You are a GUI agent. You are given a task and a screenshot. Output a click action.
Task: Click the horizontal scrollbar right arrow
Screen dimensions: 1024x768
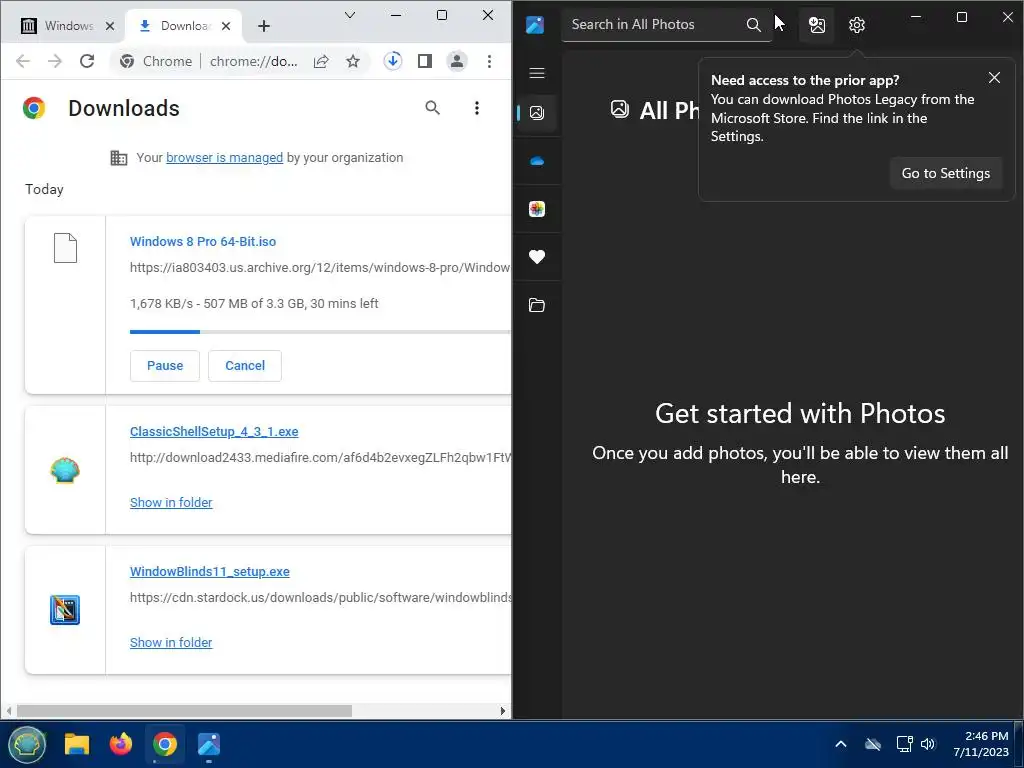503,711
